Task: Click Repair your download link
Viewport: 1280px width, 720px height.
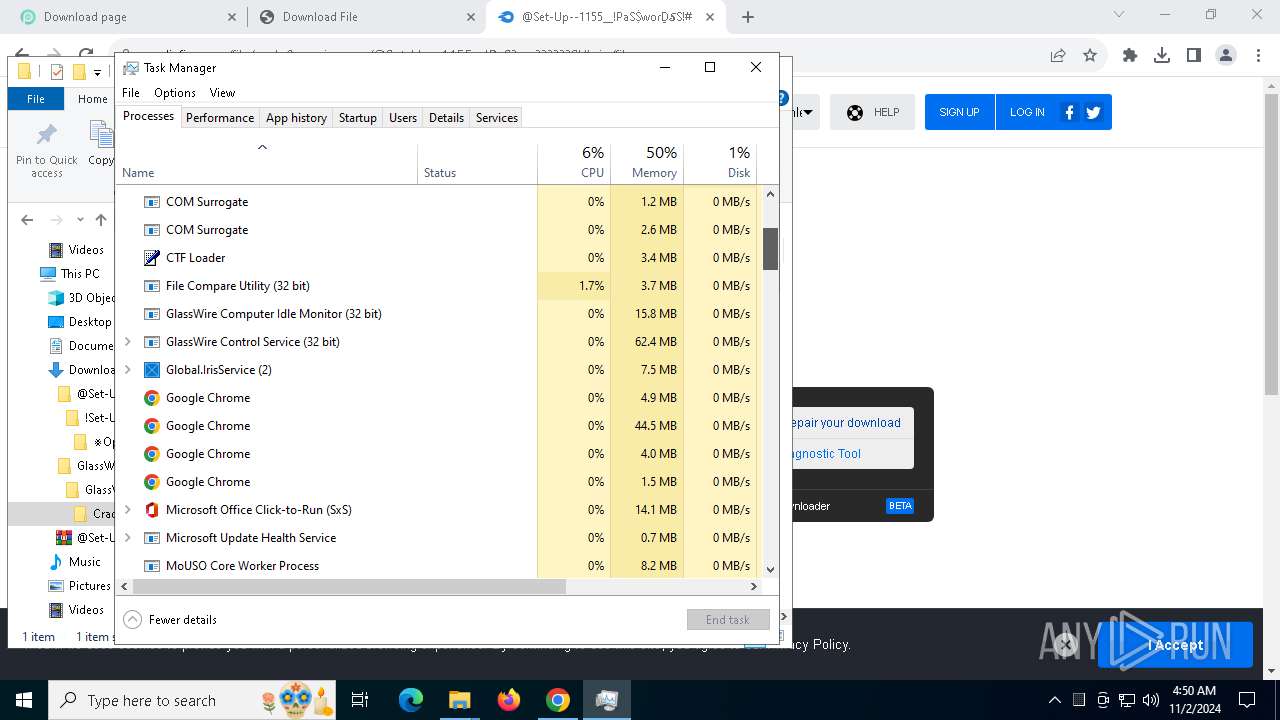Action: (x=846, y=423)
